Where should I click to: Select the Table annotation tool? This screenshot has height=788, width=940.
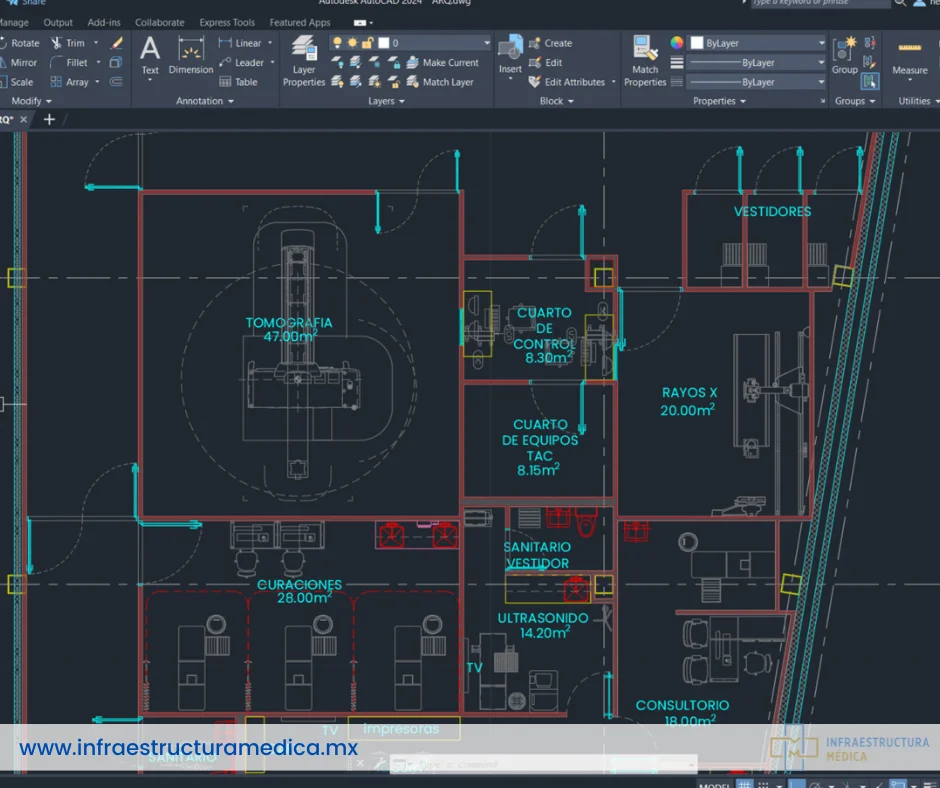[238, 82]
